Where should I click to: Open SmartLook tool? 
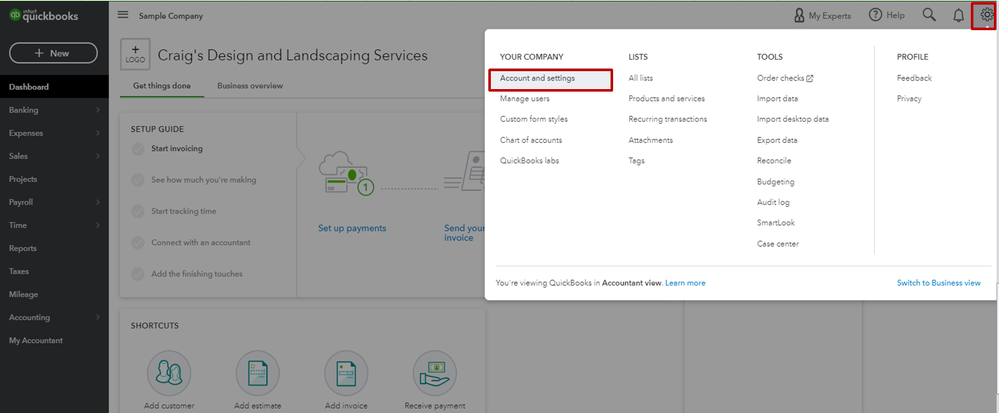(x=775, y=223)
